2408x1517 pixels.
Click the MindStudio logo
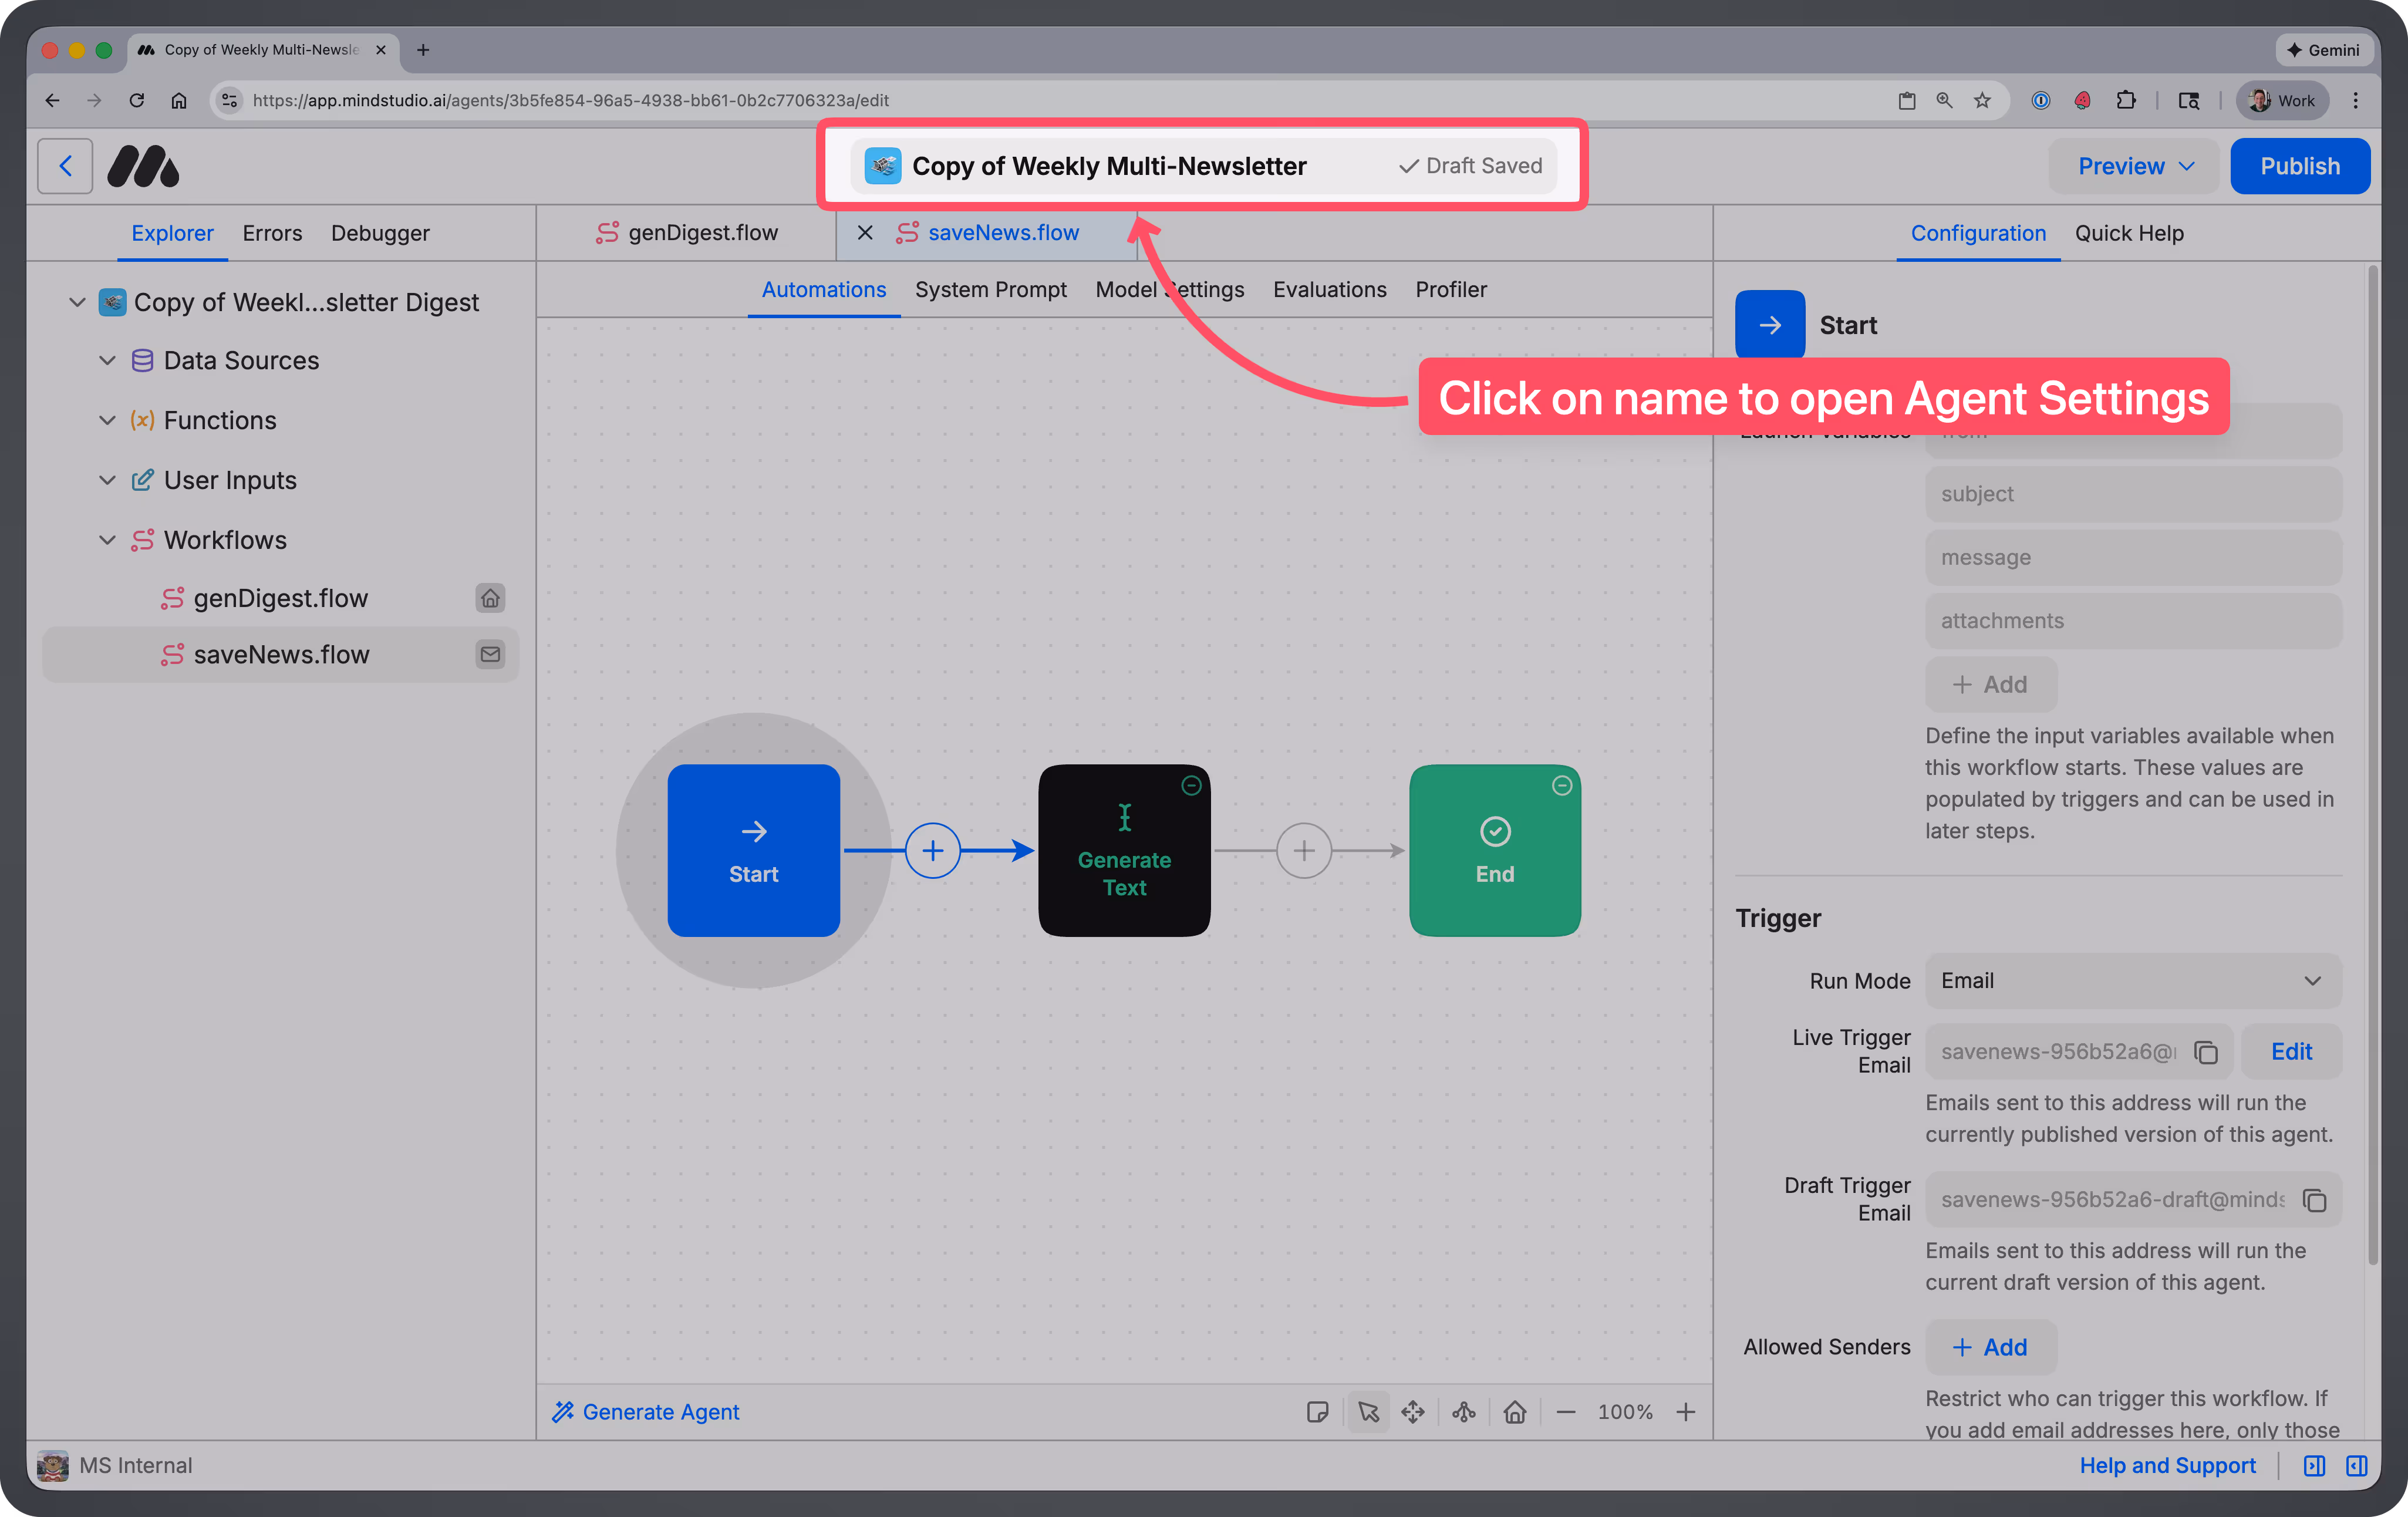click(143, 165)
